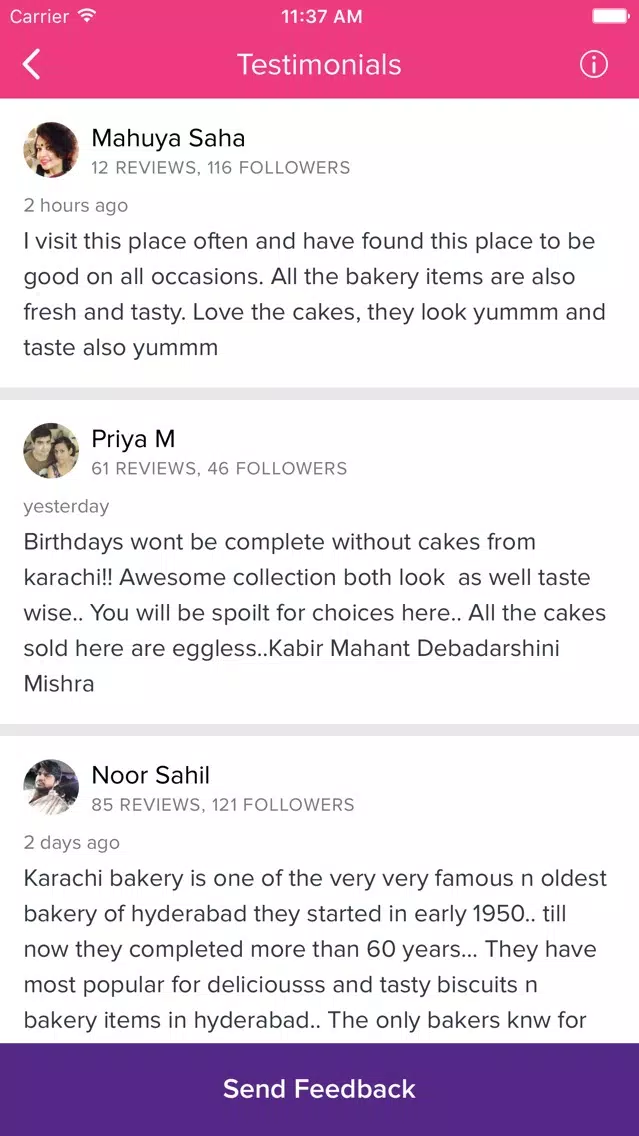The image size is (639, 1136).
Task: Tap the back arrow icon
Action: 31,64
